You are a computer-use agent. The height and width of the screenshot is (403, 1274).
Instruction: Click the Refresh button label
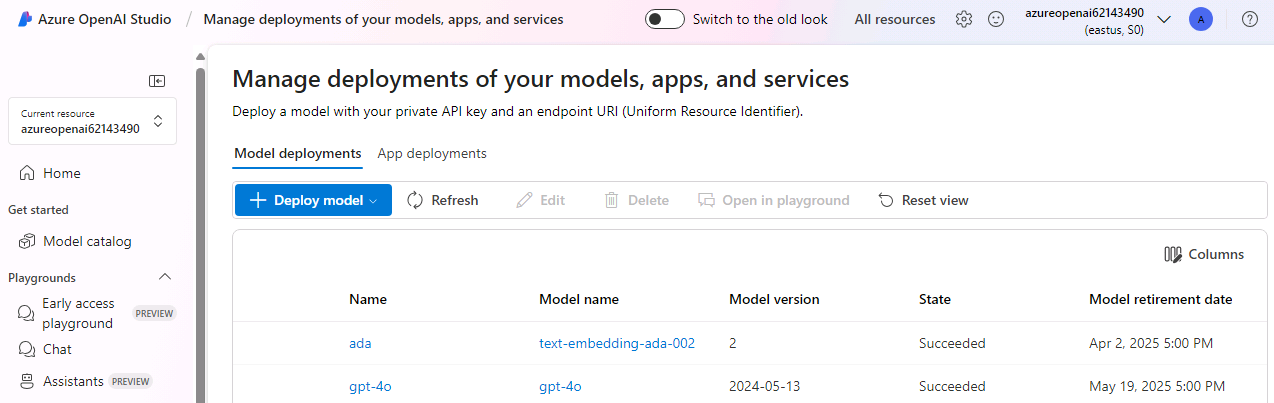coord(455,200)
